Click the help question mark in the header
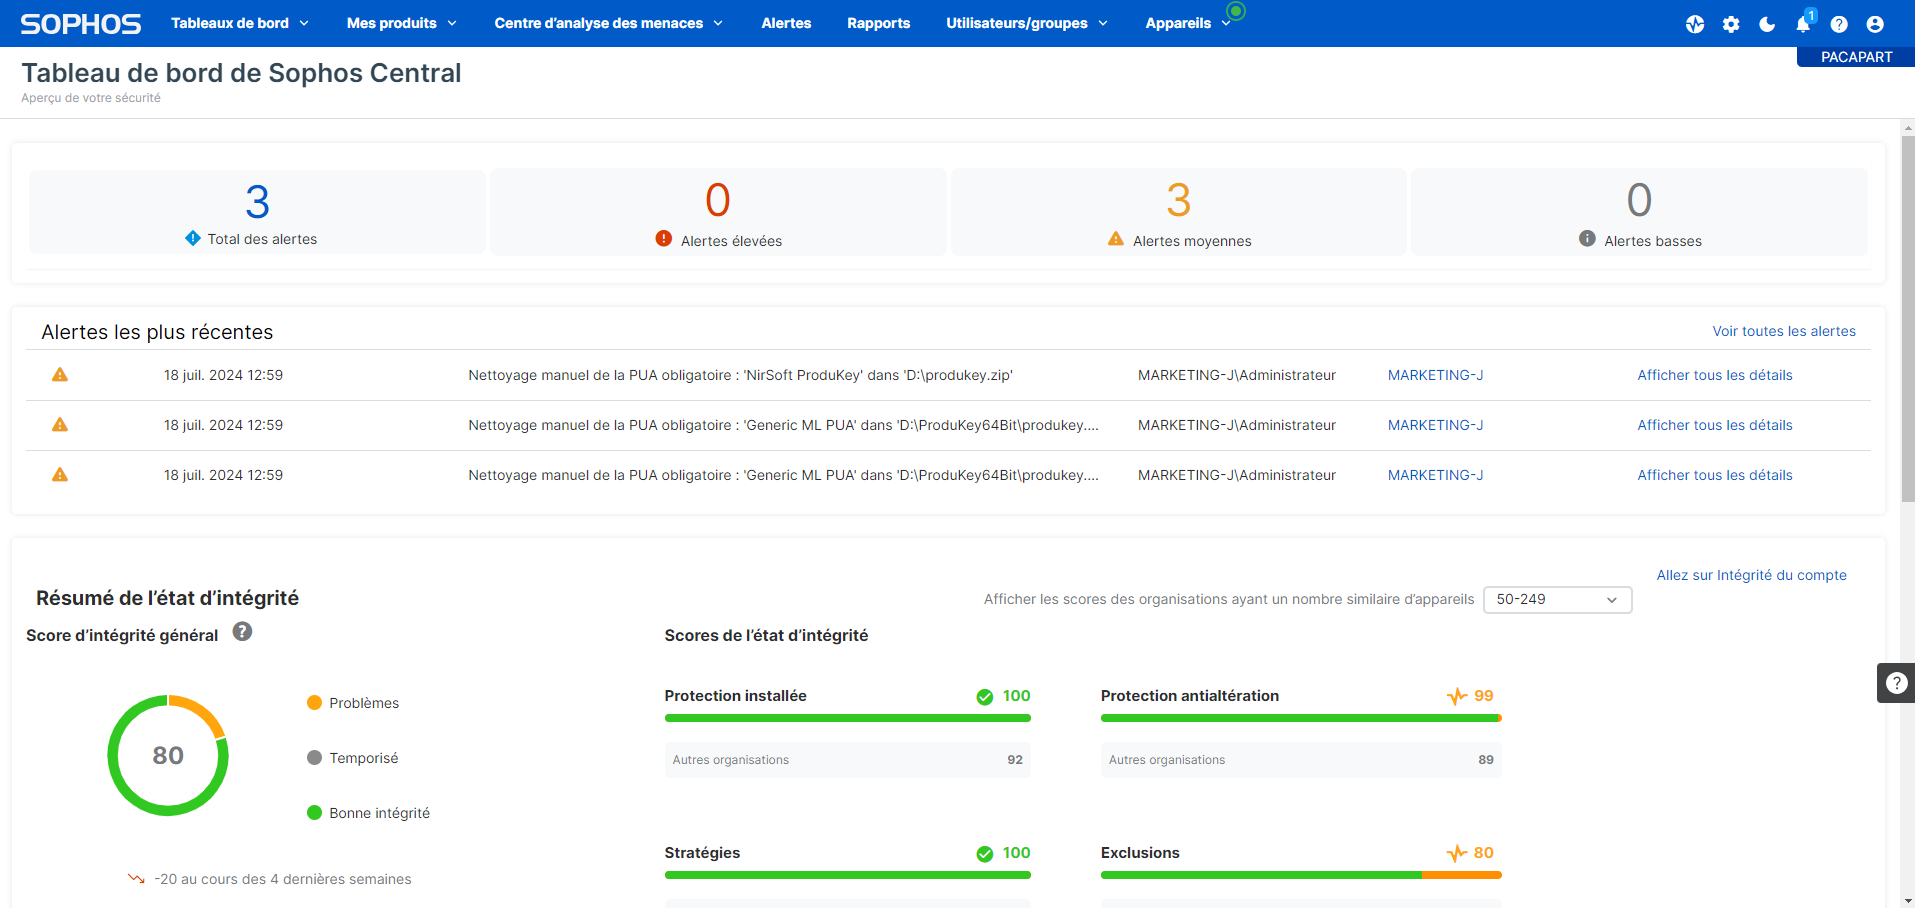Screen dimensions: 1915x908 point(1839,24)
